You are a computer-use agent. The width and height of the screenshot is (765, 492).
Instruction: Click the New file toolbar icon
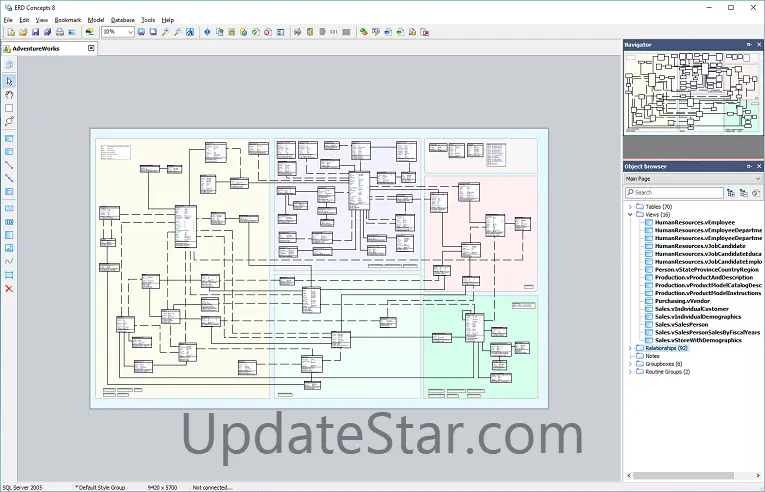click(x=11, y=32)
